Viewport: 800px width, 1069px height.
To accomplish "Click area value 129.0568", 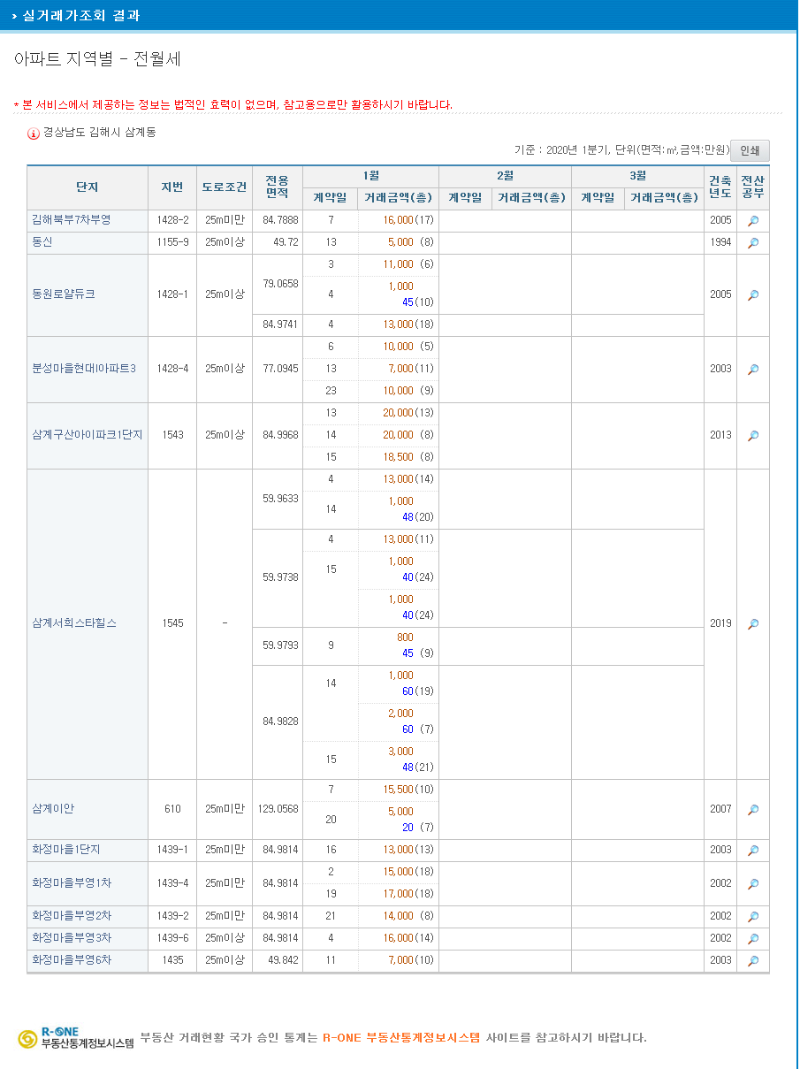I will (278, 809).
